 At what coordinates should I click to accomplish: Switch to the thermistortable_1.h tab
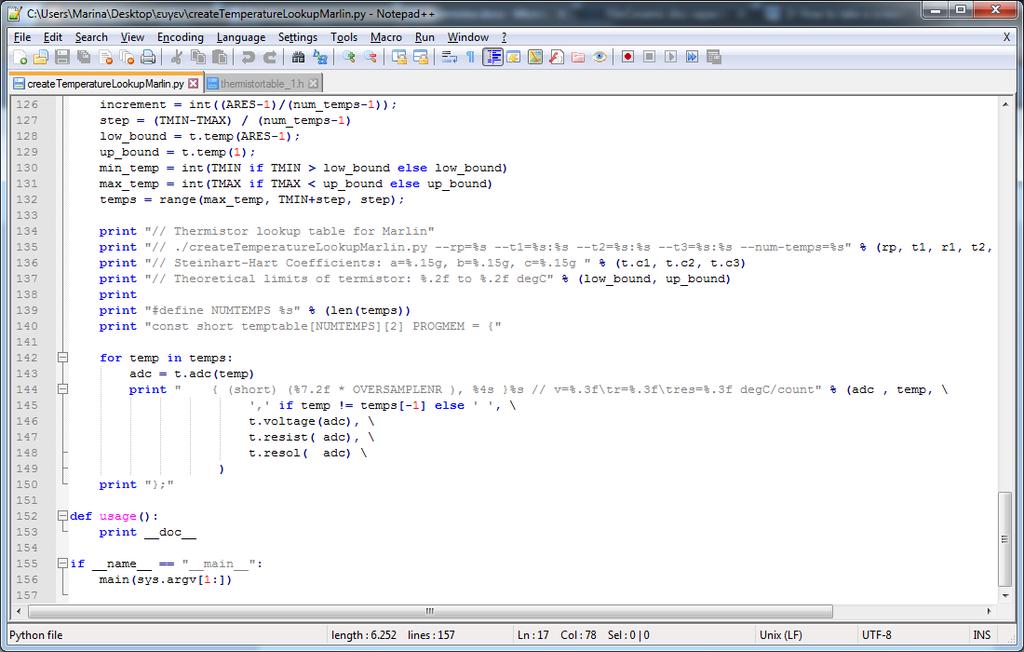pyautogui.click(x=262, y=84)
